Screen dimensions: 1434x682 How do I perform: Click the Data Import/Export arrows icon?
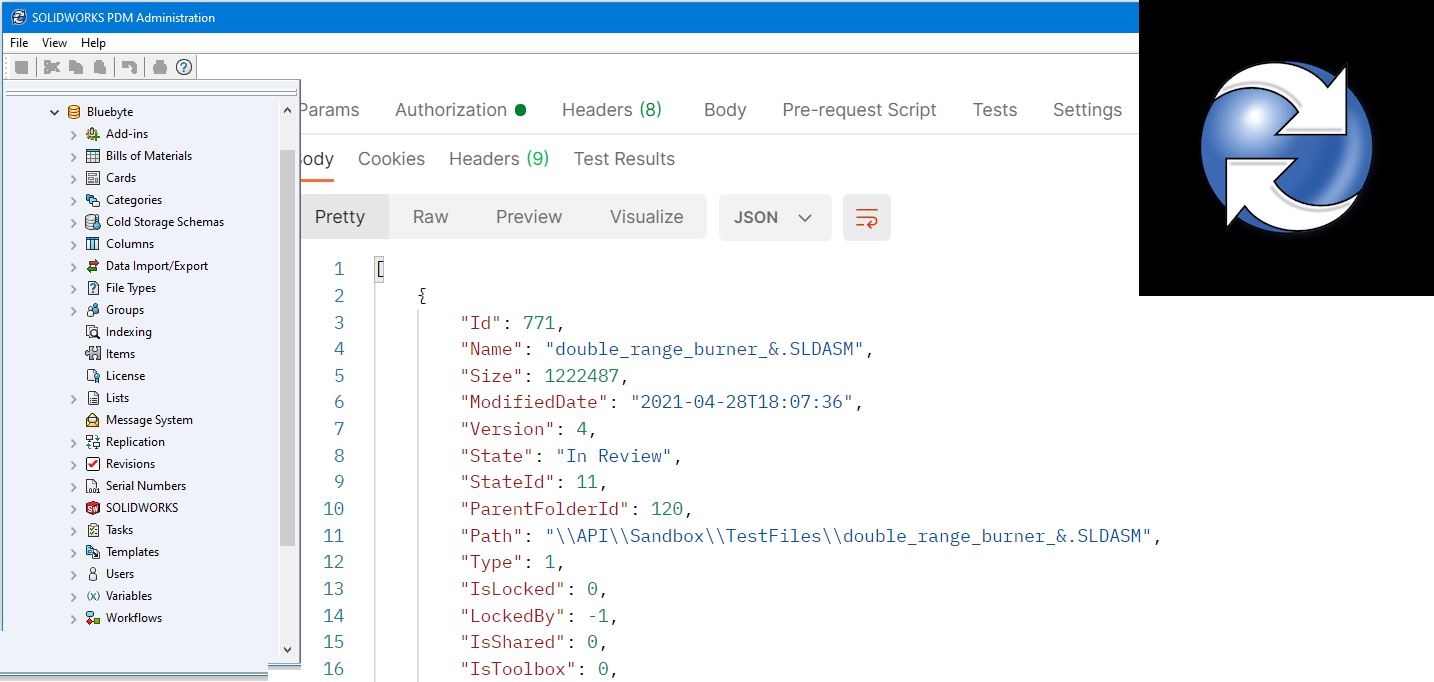point(93,266)
